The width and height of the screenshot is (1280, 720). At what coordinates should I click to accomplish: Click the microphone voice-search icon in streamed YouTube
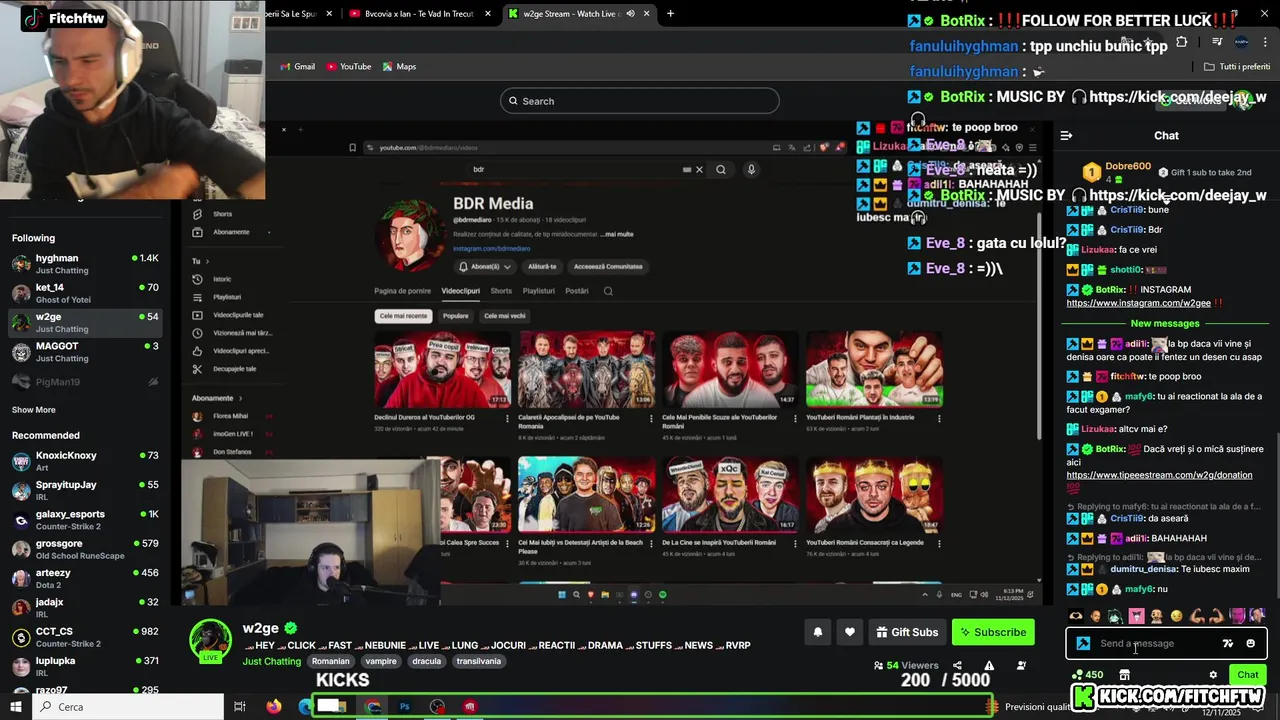tap(751, 169)
